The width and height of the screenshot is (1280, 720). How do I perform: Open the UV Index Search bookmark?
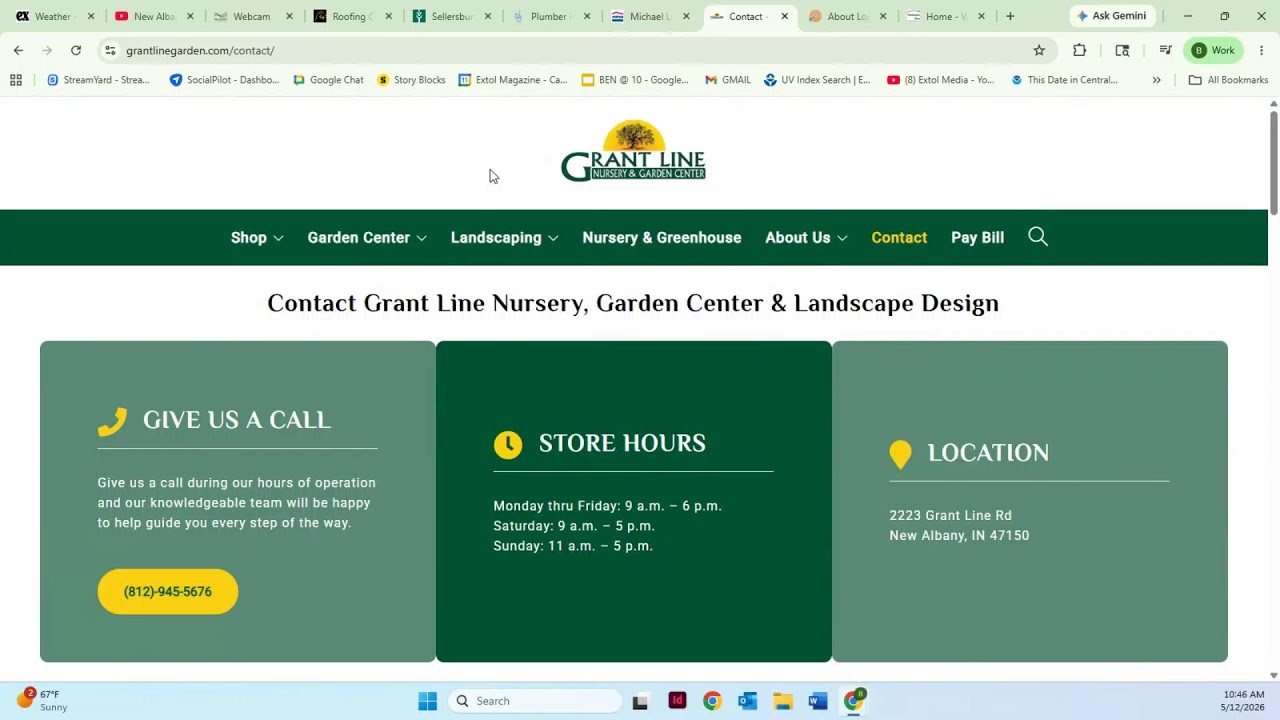(817, 80)
